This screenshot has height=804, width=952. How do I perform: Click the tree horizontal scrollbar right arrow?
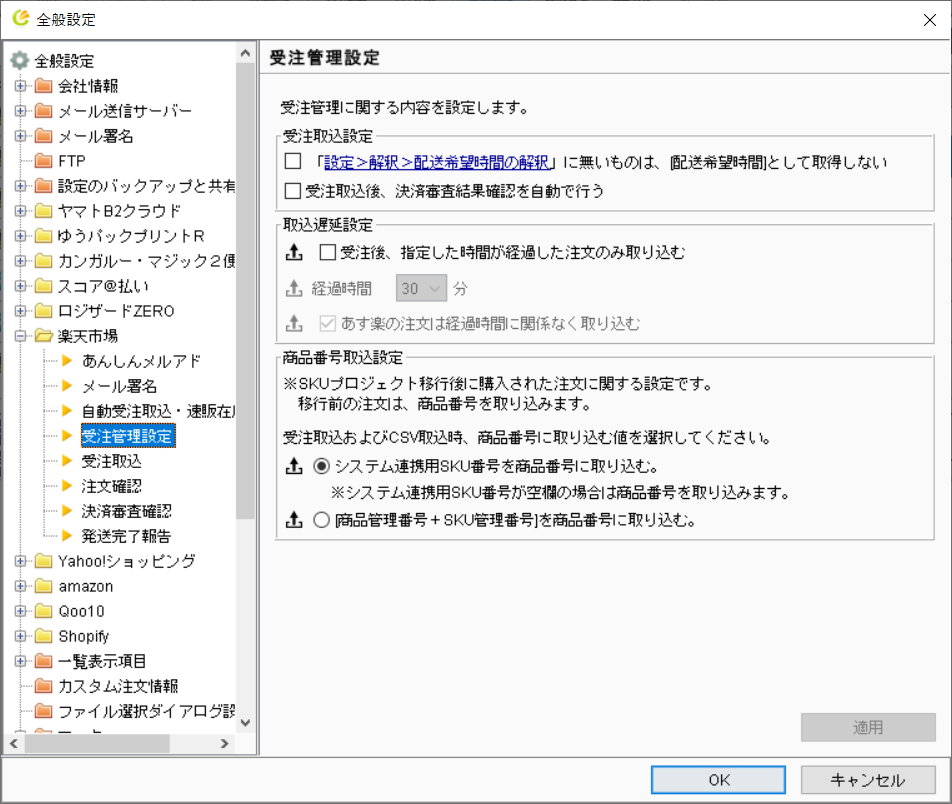[224, 743]
